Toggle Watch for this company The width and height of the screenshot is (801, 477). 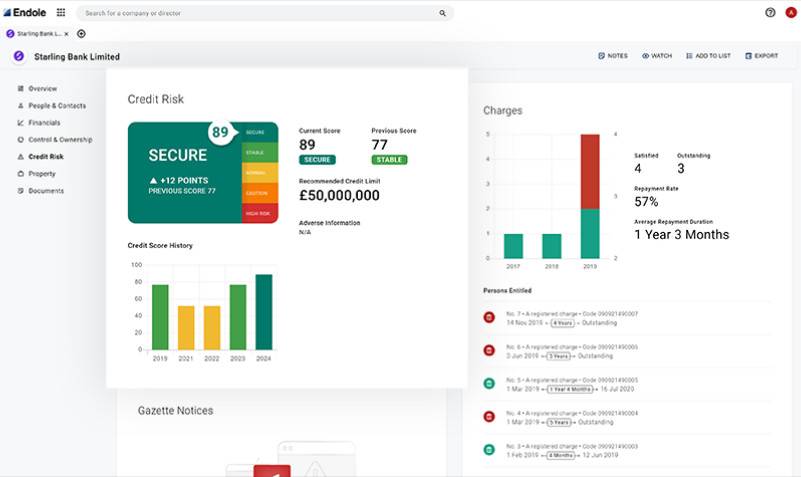tap(657, 56)
